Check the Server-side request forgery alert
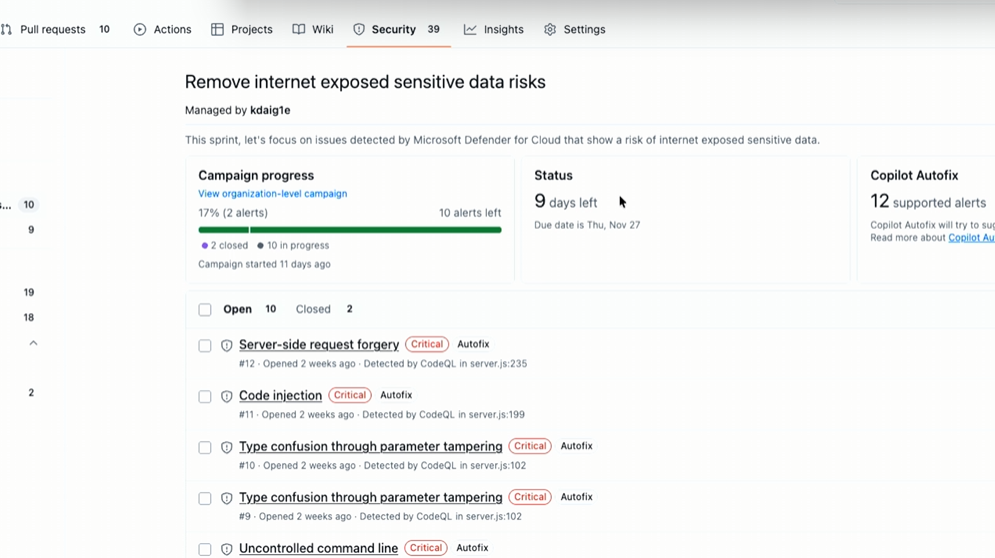This screenshot has height=558, width=995. 205,346
